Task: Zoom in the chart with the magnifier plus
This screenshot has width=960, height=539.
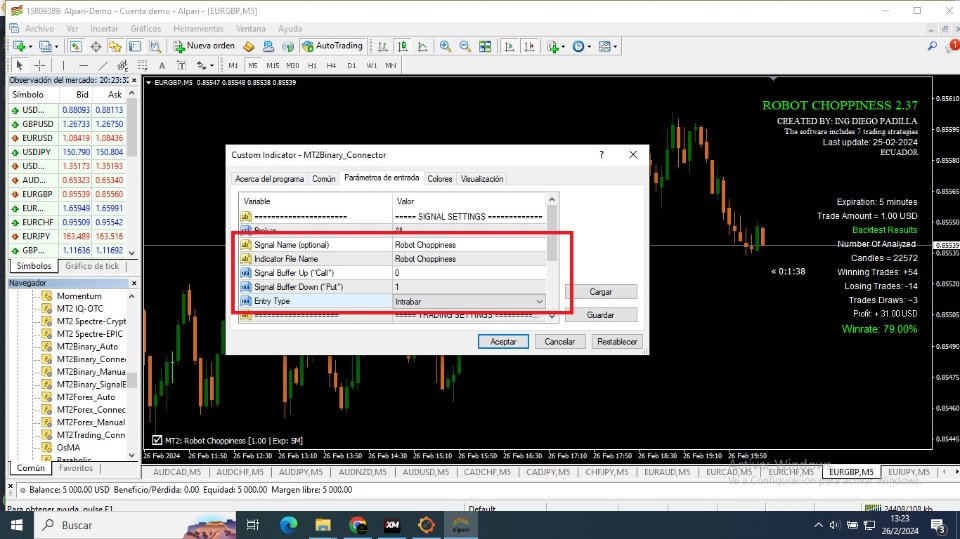Action: (445, 47)
